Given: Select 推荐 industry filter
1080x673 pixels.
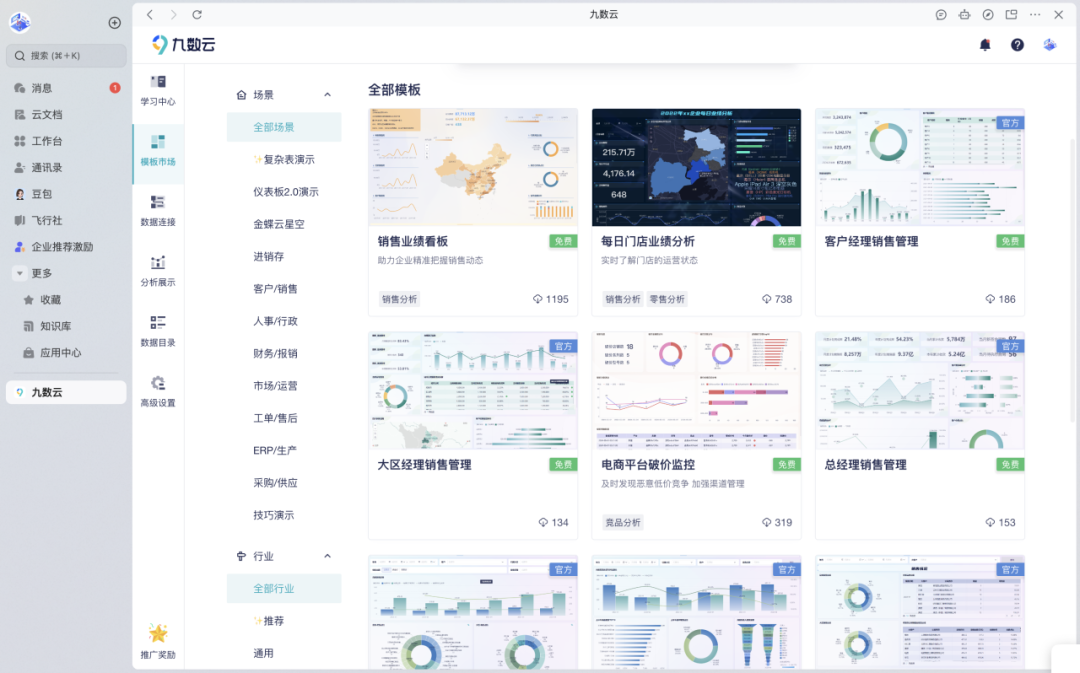Looking at the screenshot, I should tap(284, 621).
